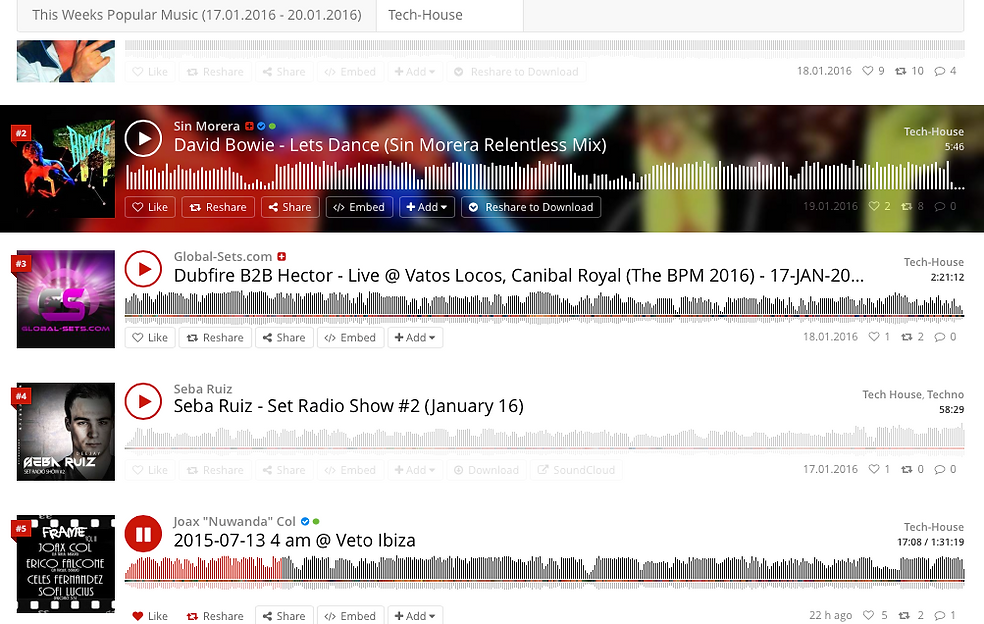Share the Dubfire B2B Hector set

(284, 338)
